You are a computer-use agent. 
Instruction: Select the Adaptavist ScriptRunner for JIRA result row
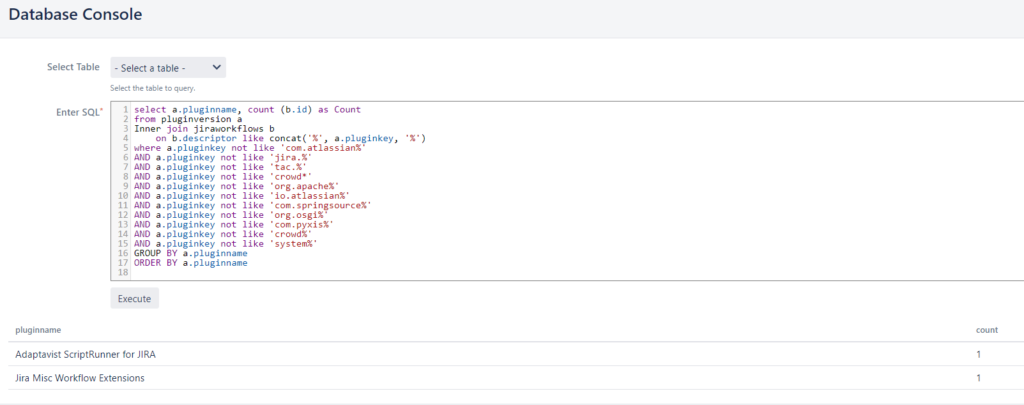[85, 354]
